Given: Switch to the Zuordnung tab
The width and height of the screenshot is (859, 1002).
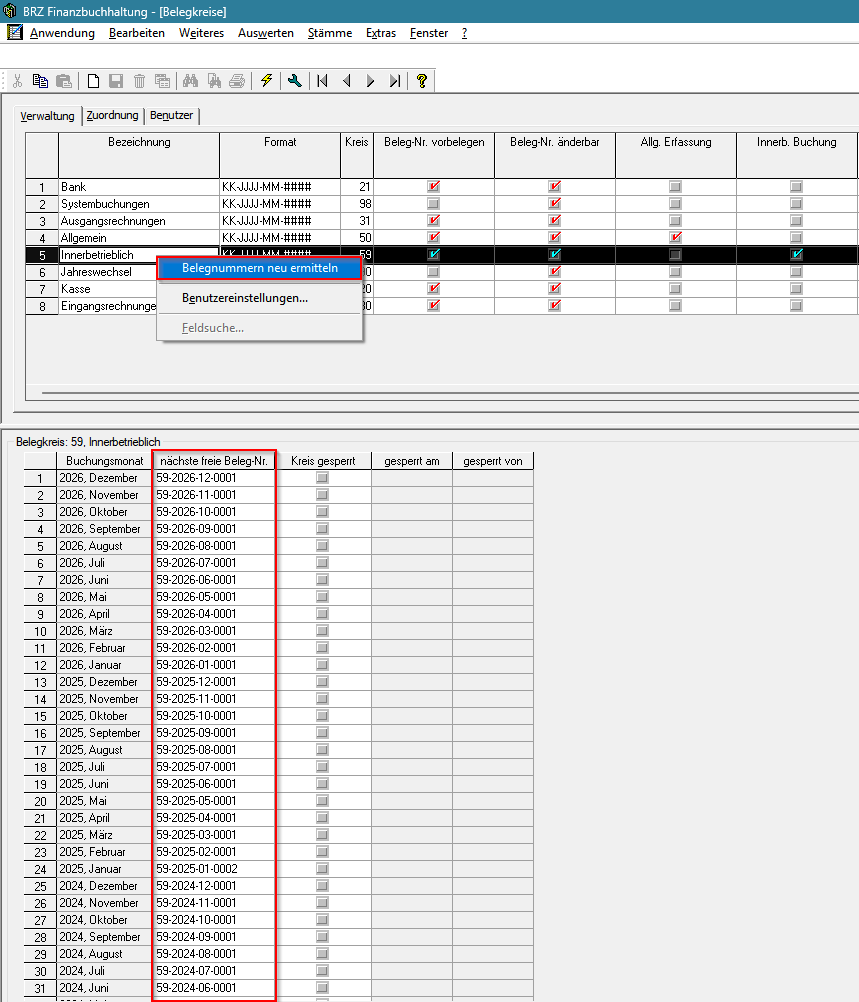Looking at the screenshot, I should point(112,116).
